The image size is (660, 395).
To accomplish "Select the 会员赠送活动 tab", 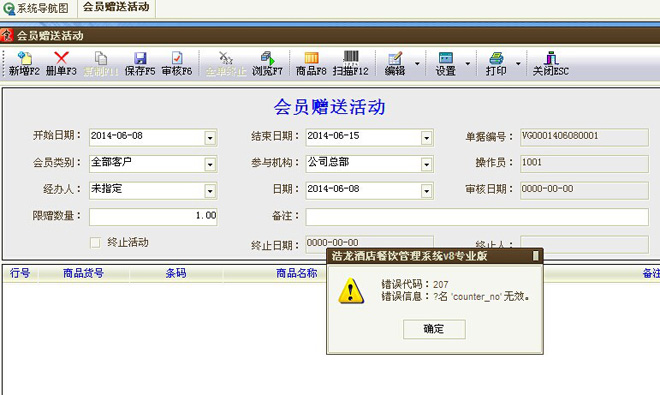I will coord(116,7).
